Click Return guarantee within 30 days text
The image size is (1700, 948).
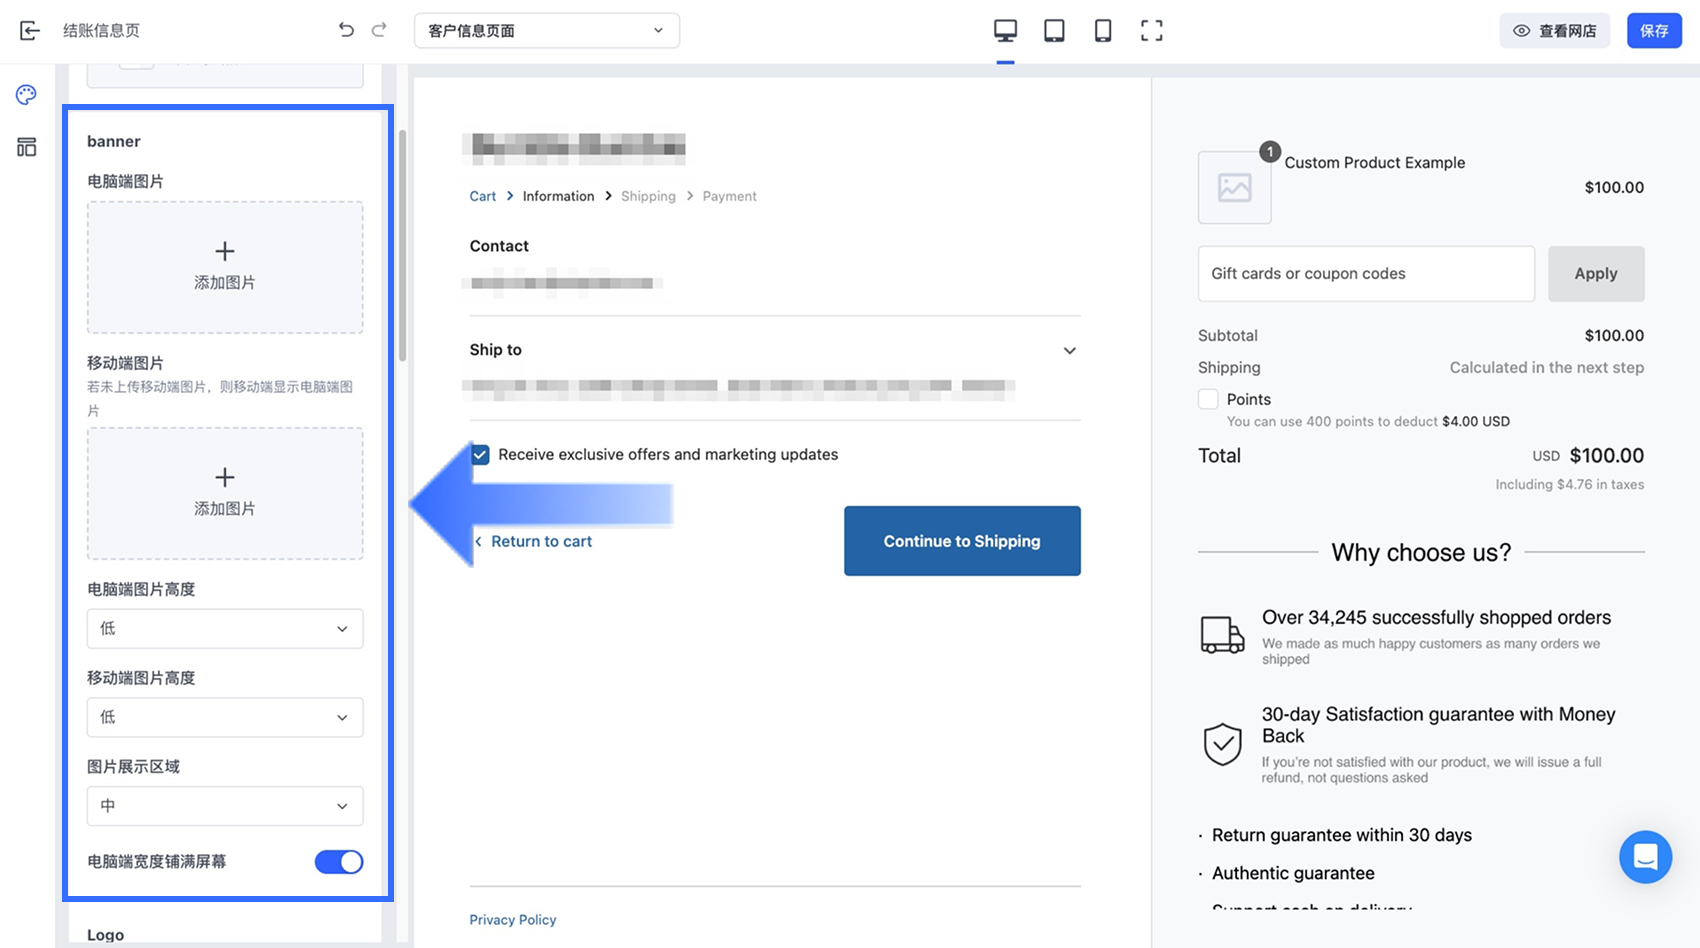(x=1342, y=835)
